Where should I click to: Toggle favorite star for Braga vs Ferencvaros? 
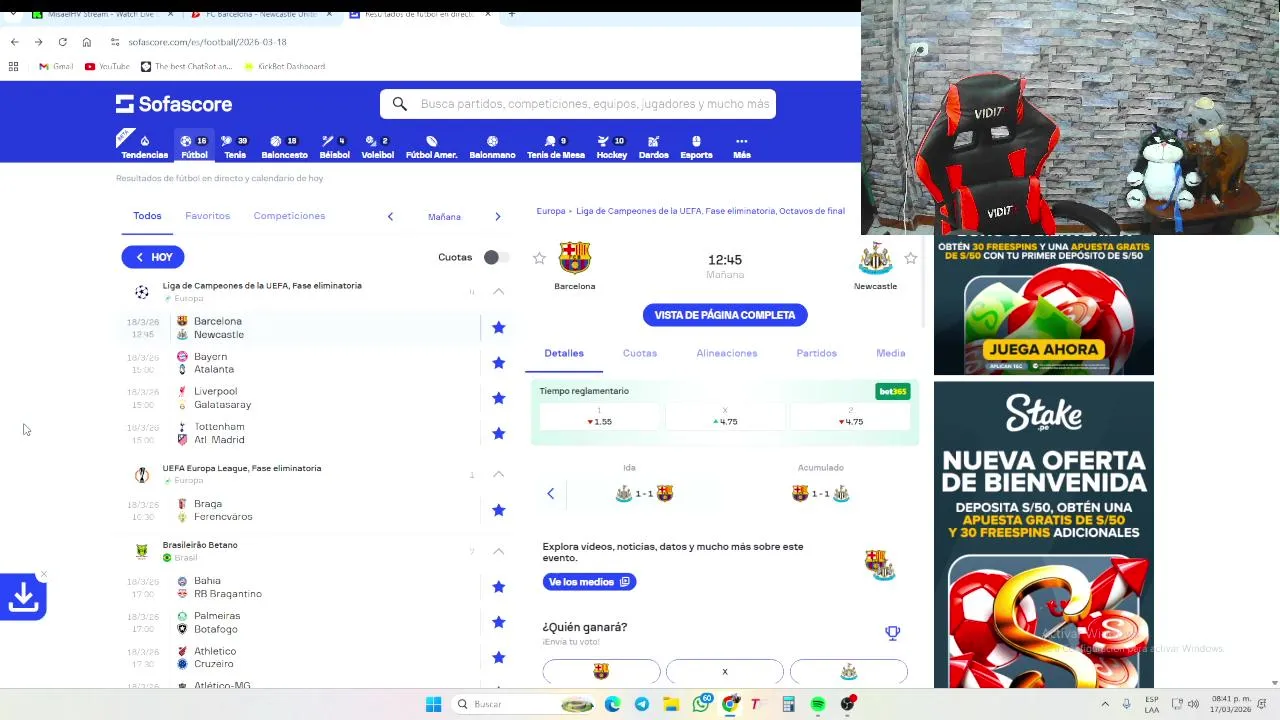[498, 510]
